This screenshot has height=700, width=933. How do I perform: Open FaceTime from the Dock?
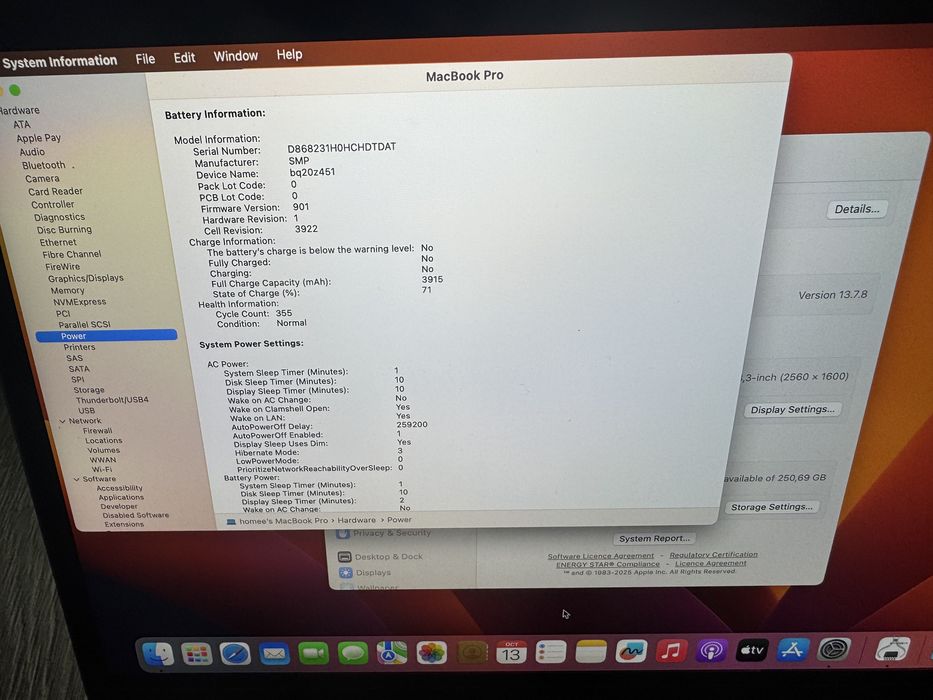314,653
